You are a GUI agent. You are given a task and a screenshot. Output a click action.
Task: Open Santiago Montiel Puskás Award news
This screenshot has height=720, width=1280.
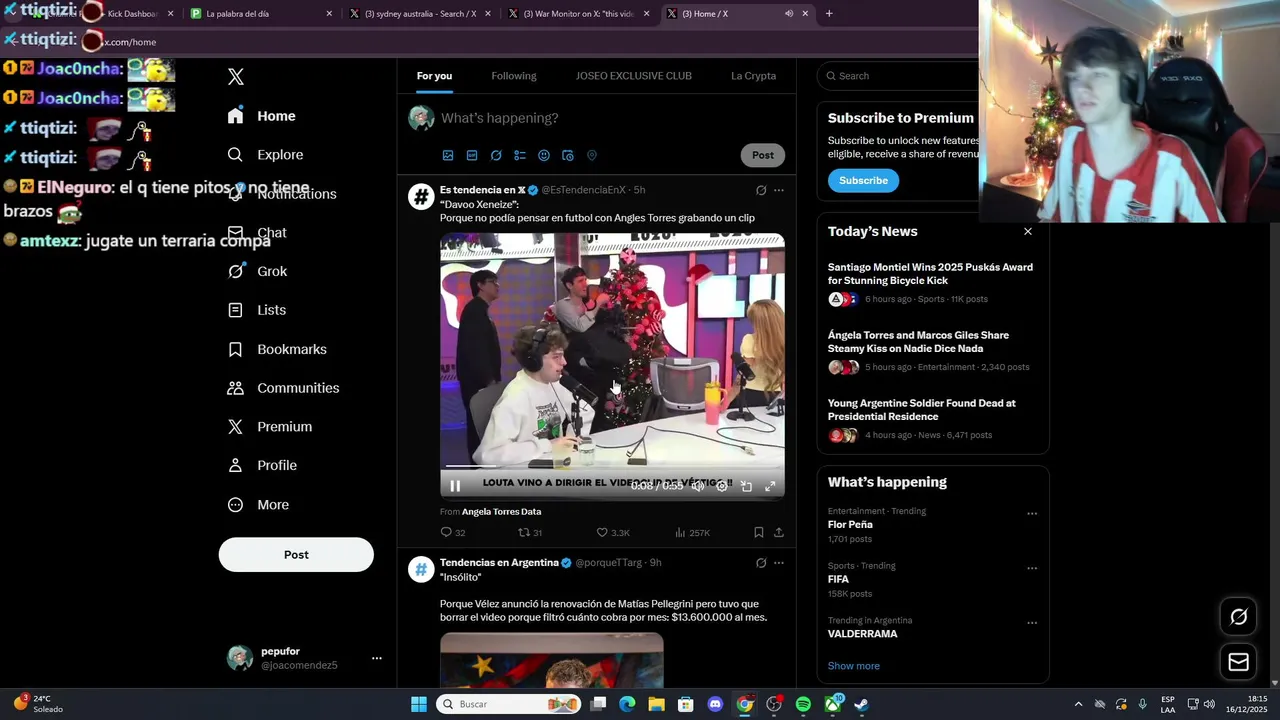(930, 274)
